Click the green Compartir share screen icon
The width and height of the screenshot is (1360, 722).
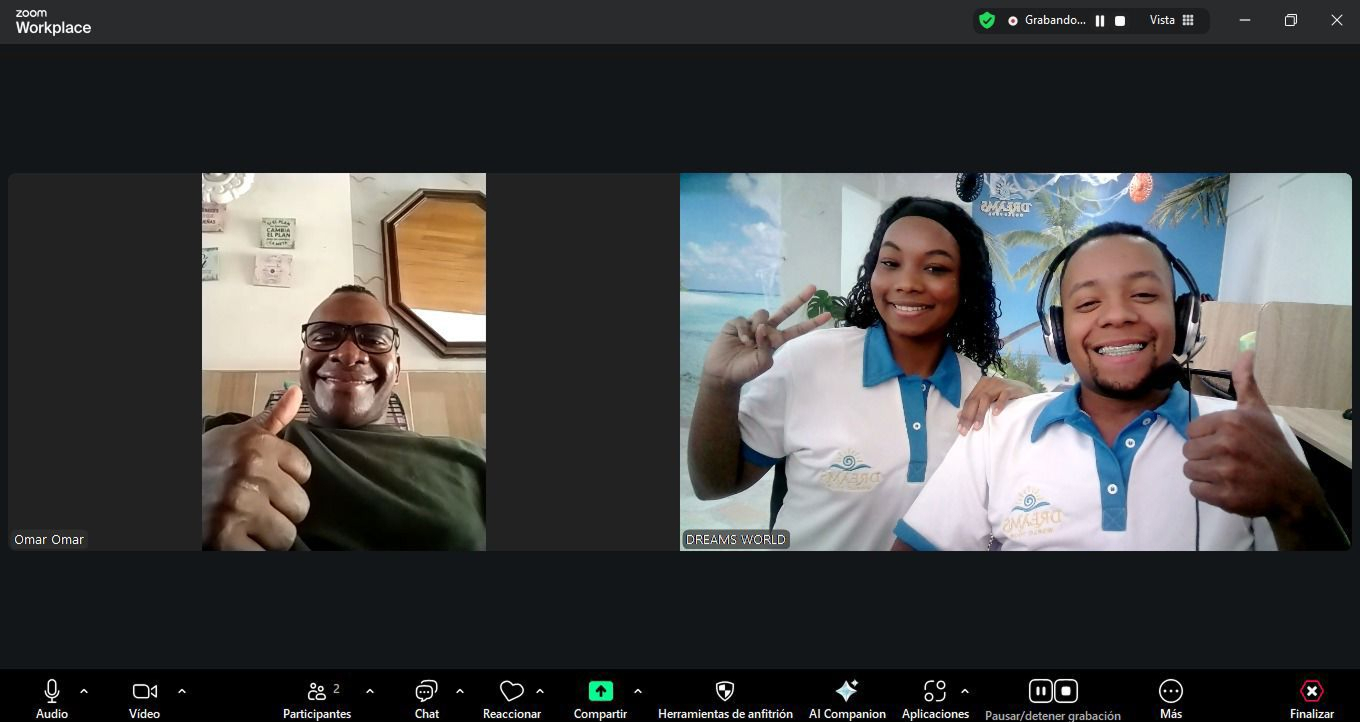(600, 691)
